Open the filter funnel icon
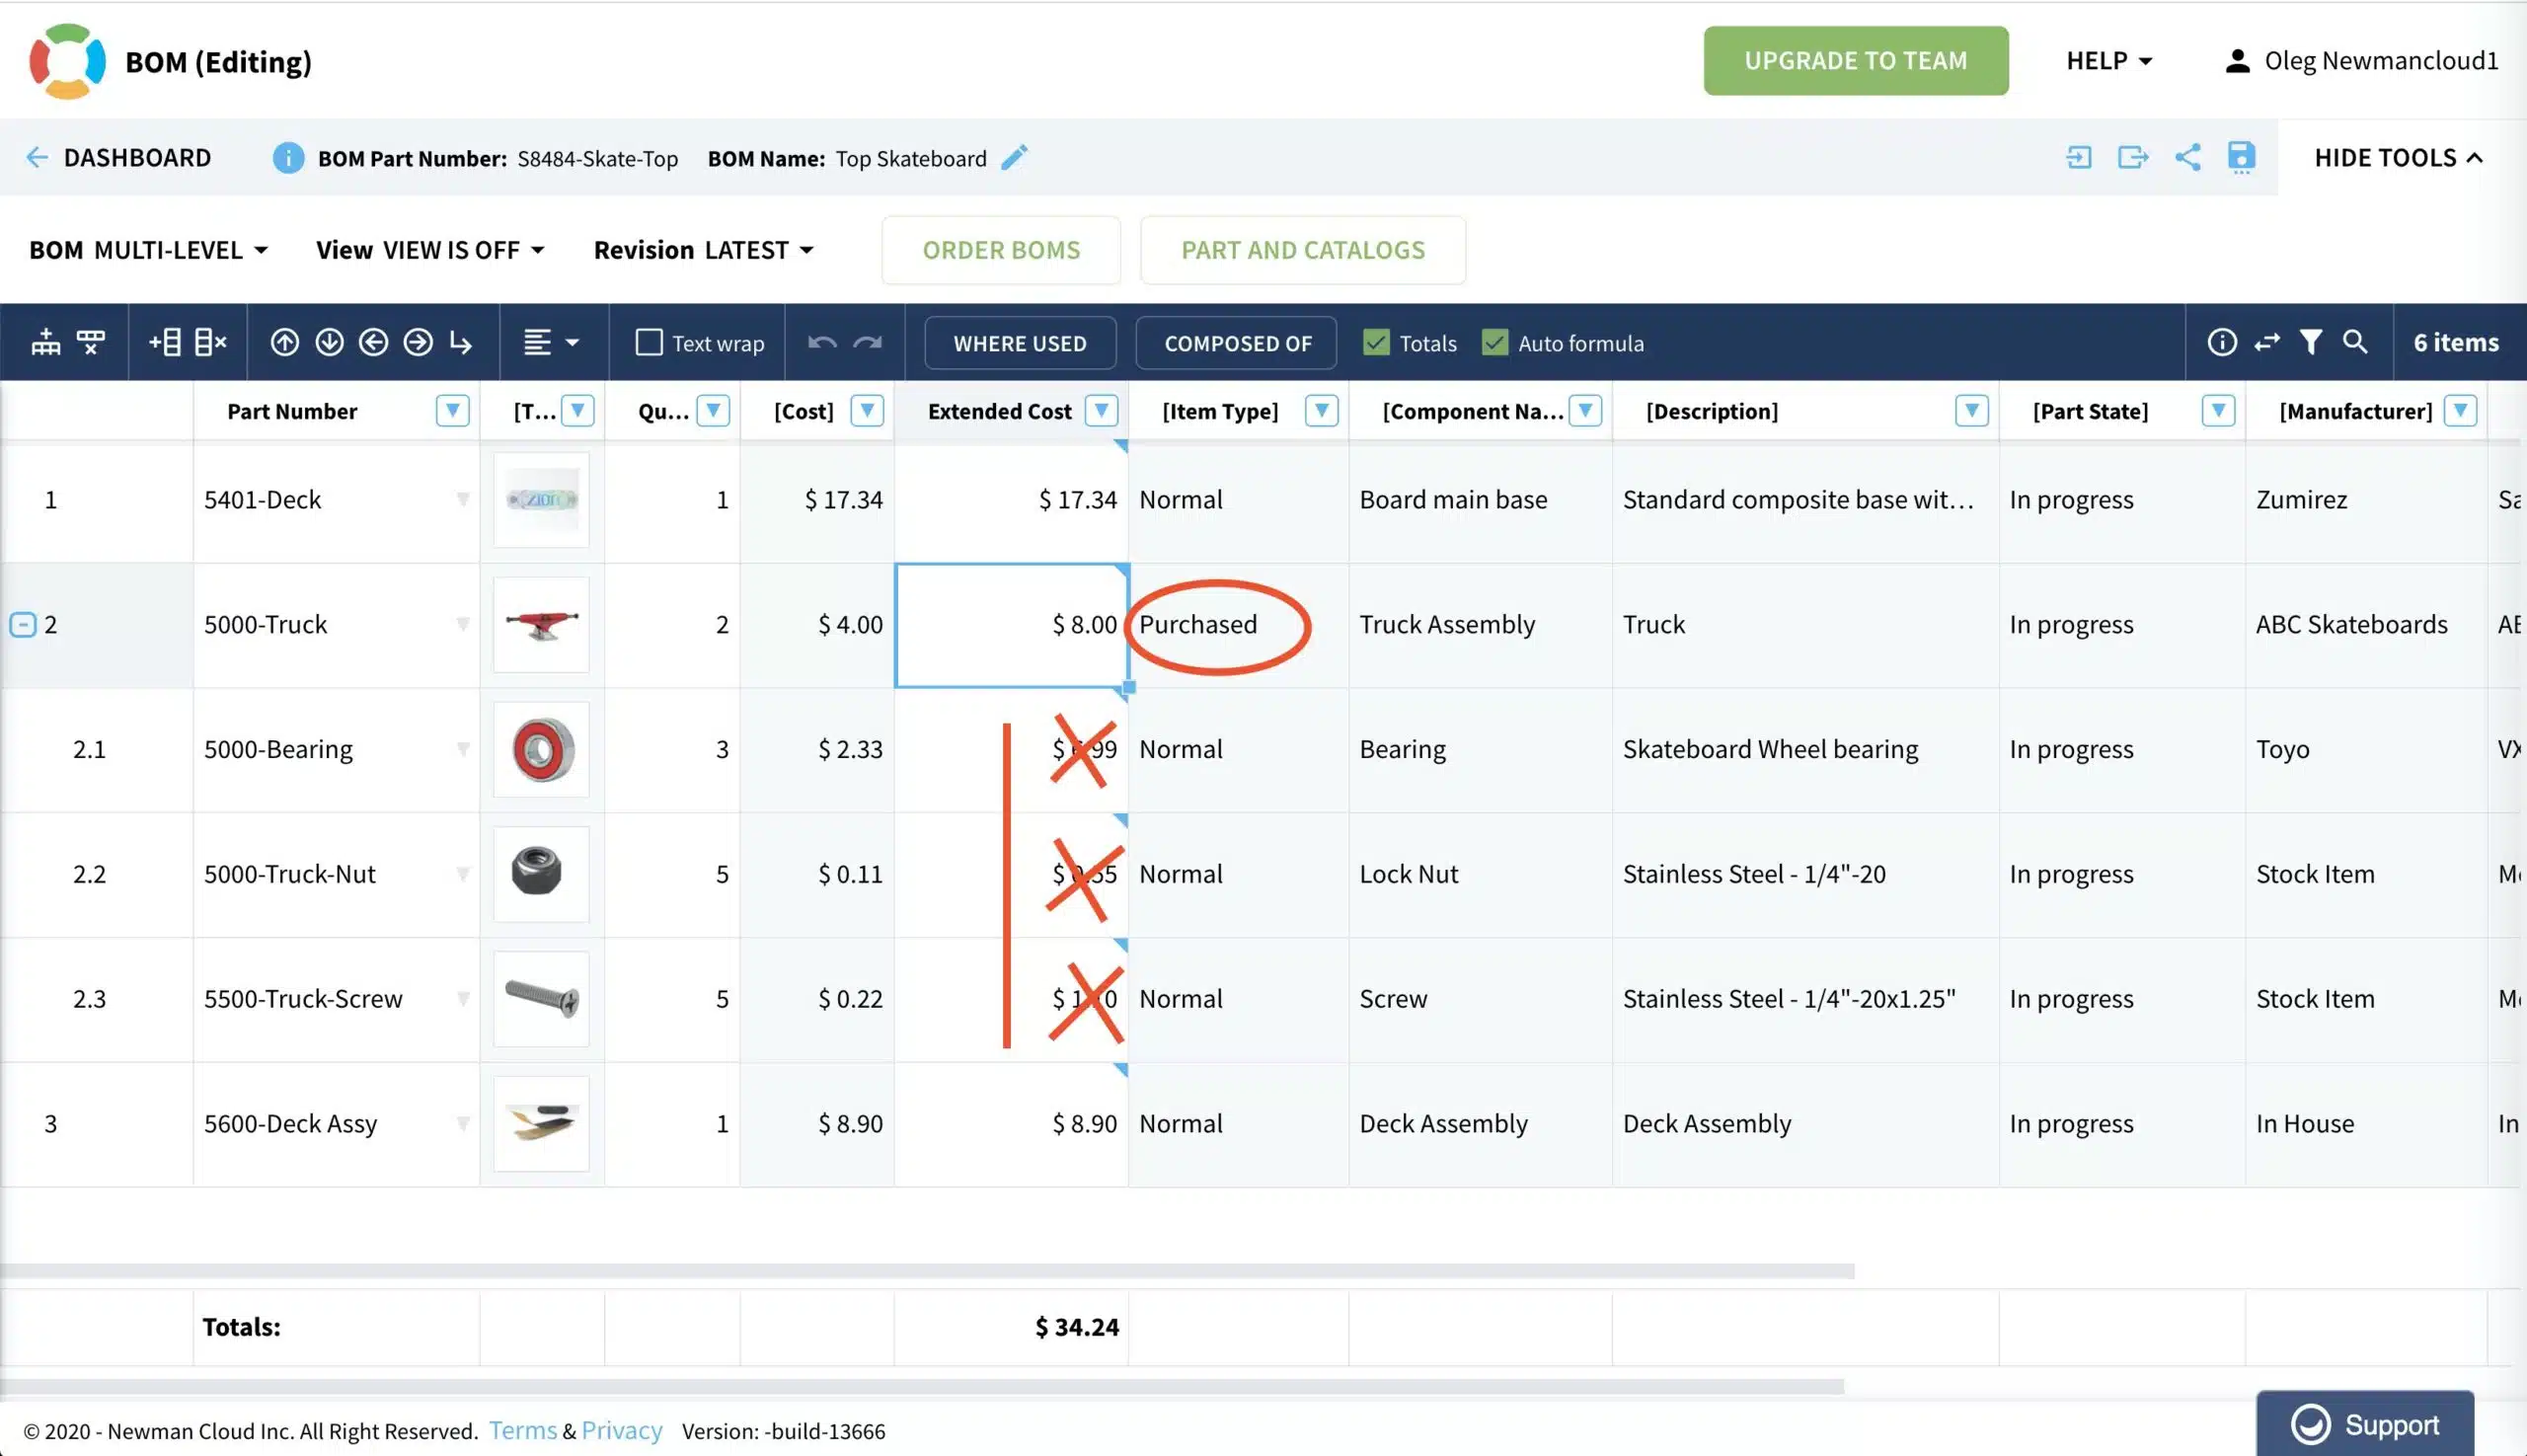 click(2310, 343)
